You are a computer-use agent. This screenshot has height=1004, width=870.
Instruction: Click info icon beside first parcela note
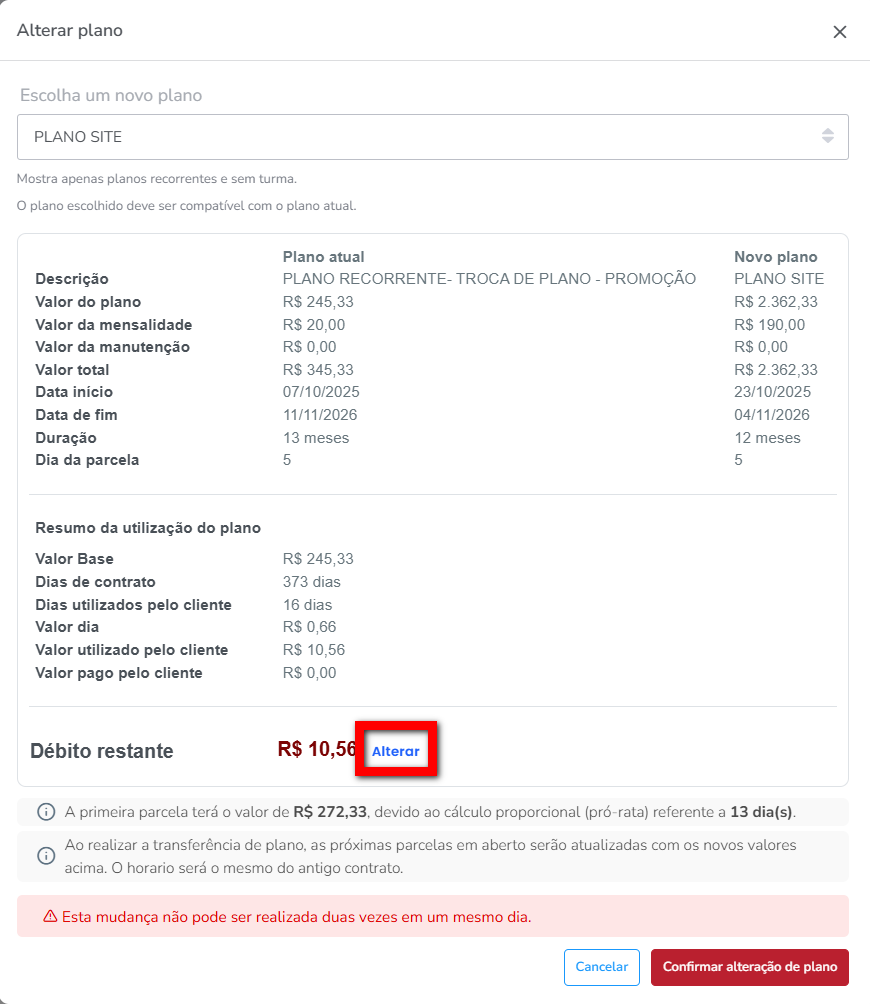(46, 811)
